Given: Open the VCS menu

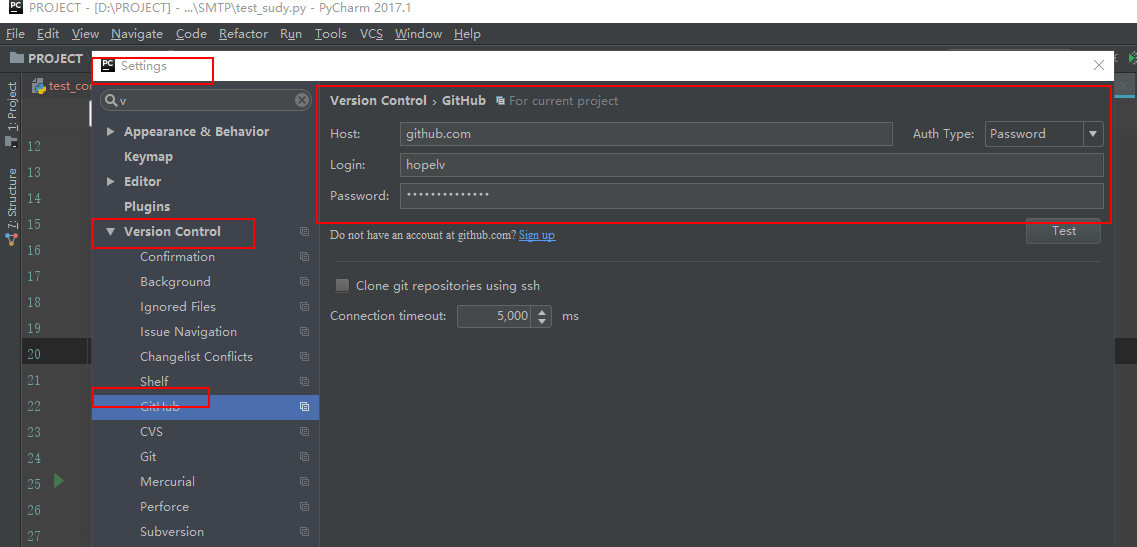Looking at the screenshot, I should pyautogui.click(x=371, y=33).
